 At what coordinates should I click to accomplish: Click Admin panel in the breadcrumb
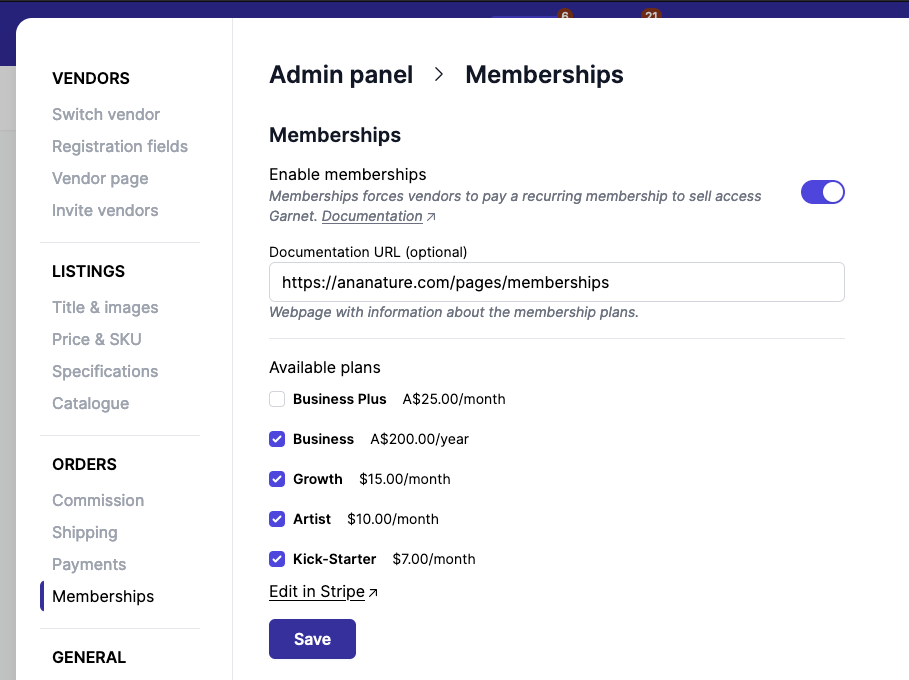point(340,74)
